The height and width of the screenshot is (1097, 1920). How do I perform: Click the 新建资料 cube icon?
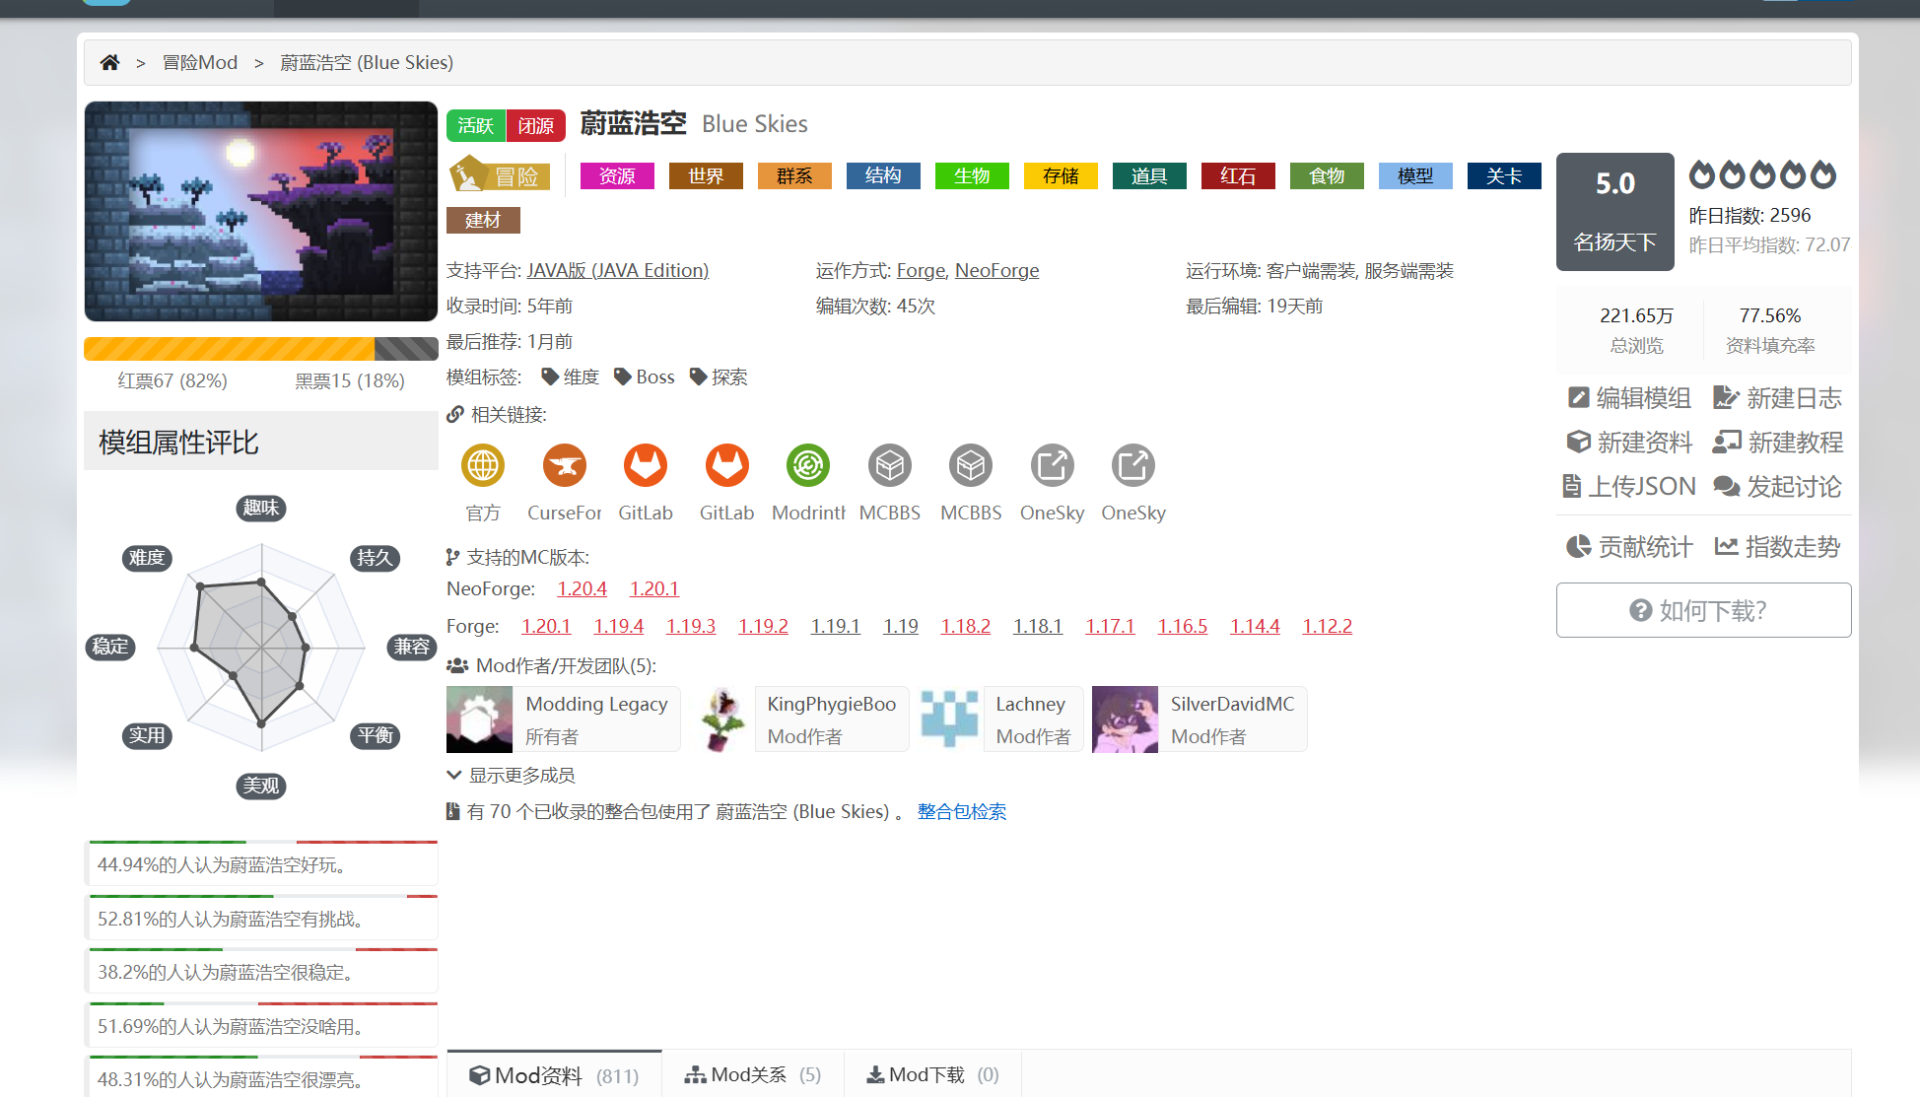click(1578, 442)
